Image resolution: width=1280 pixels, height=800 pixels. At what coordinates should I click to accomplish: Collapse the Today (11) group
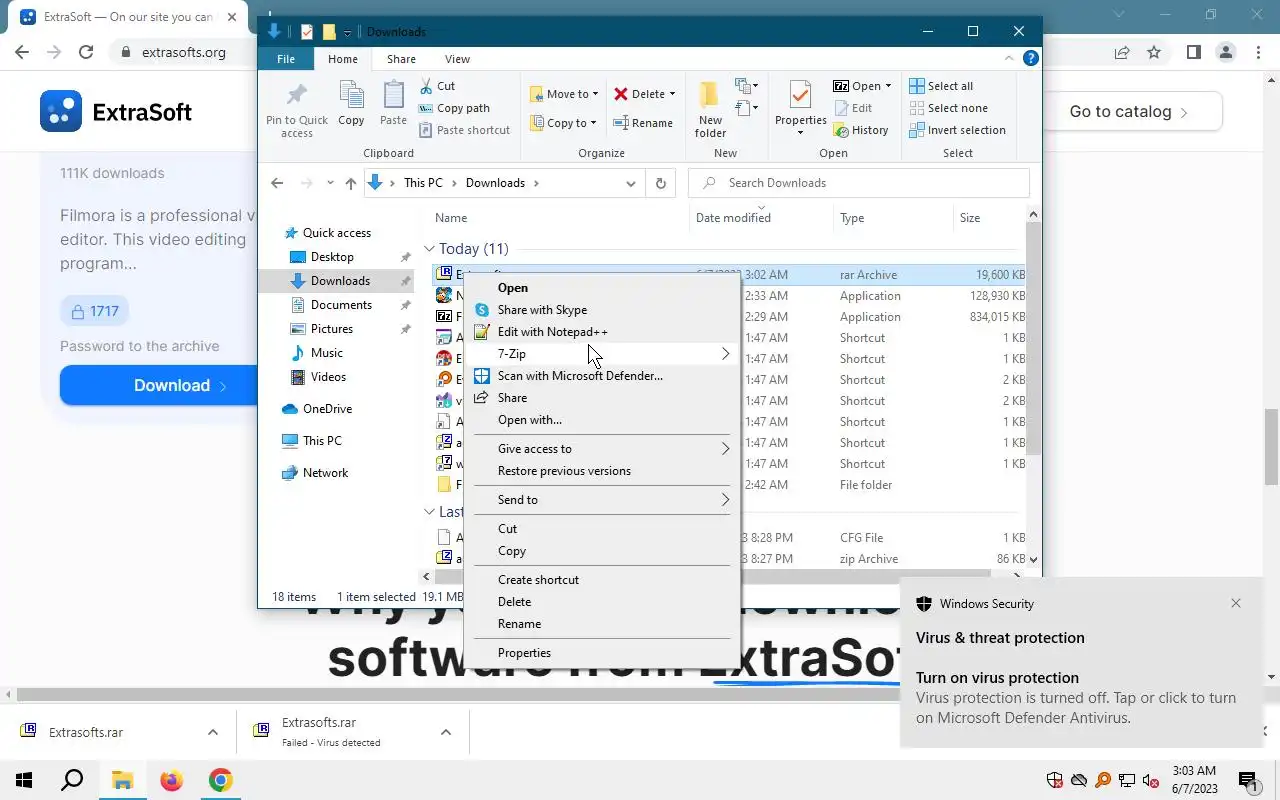429,249
